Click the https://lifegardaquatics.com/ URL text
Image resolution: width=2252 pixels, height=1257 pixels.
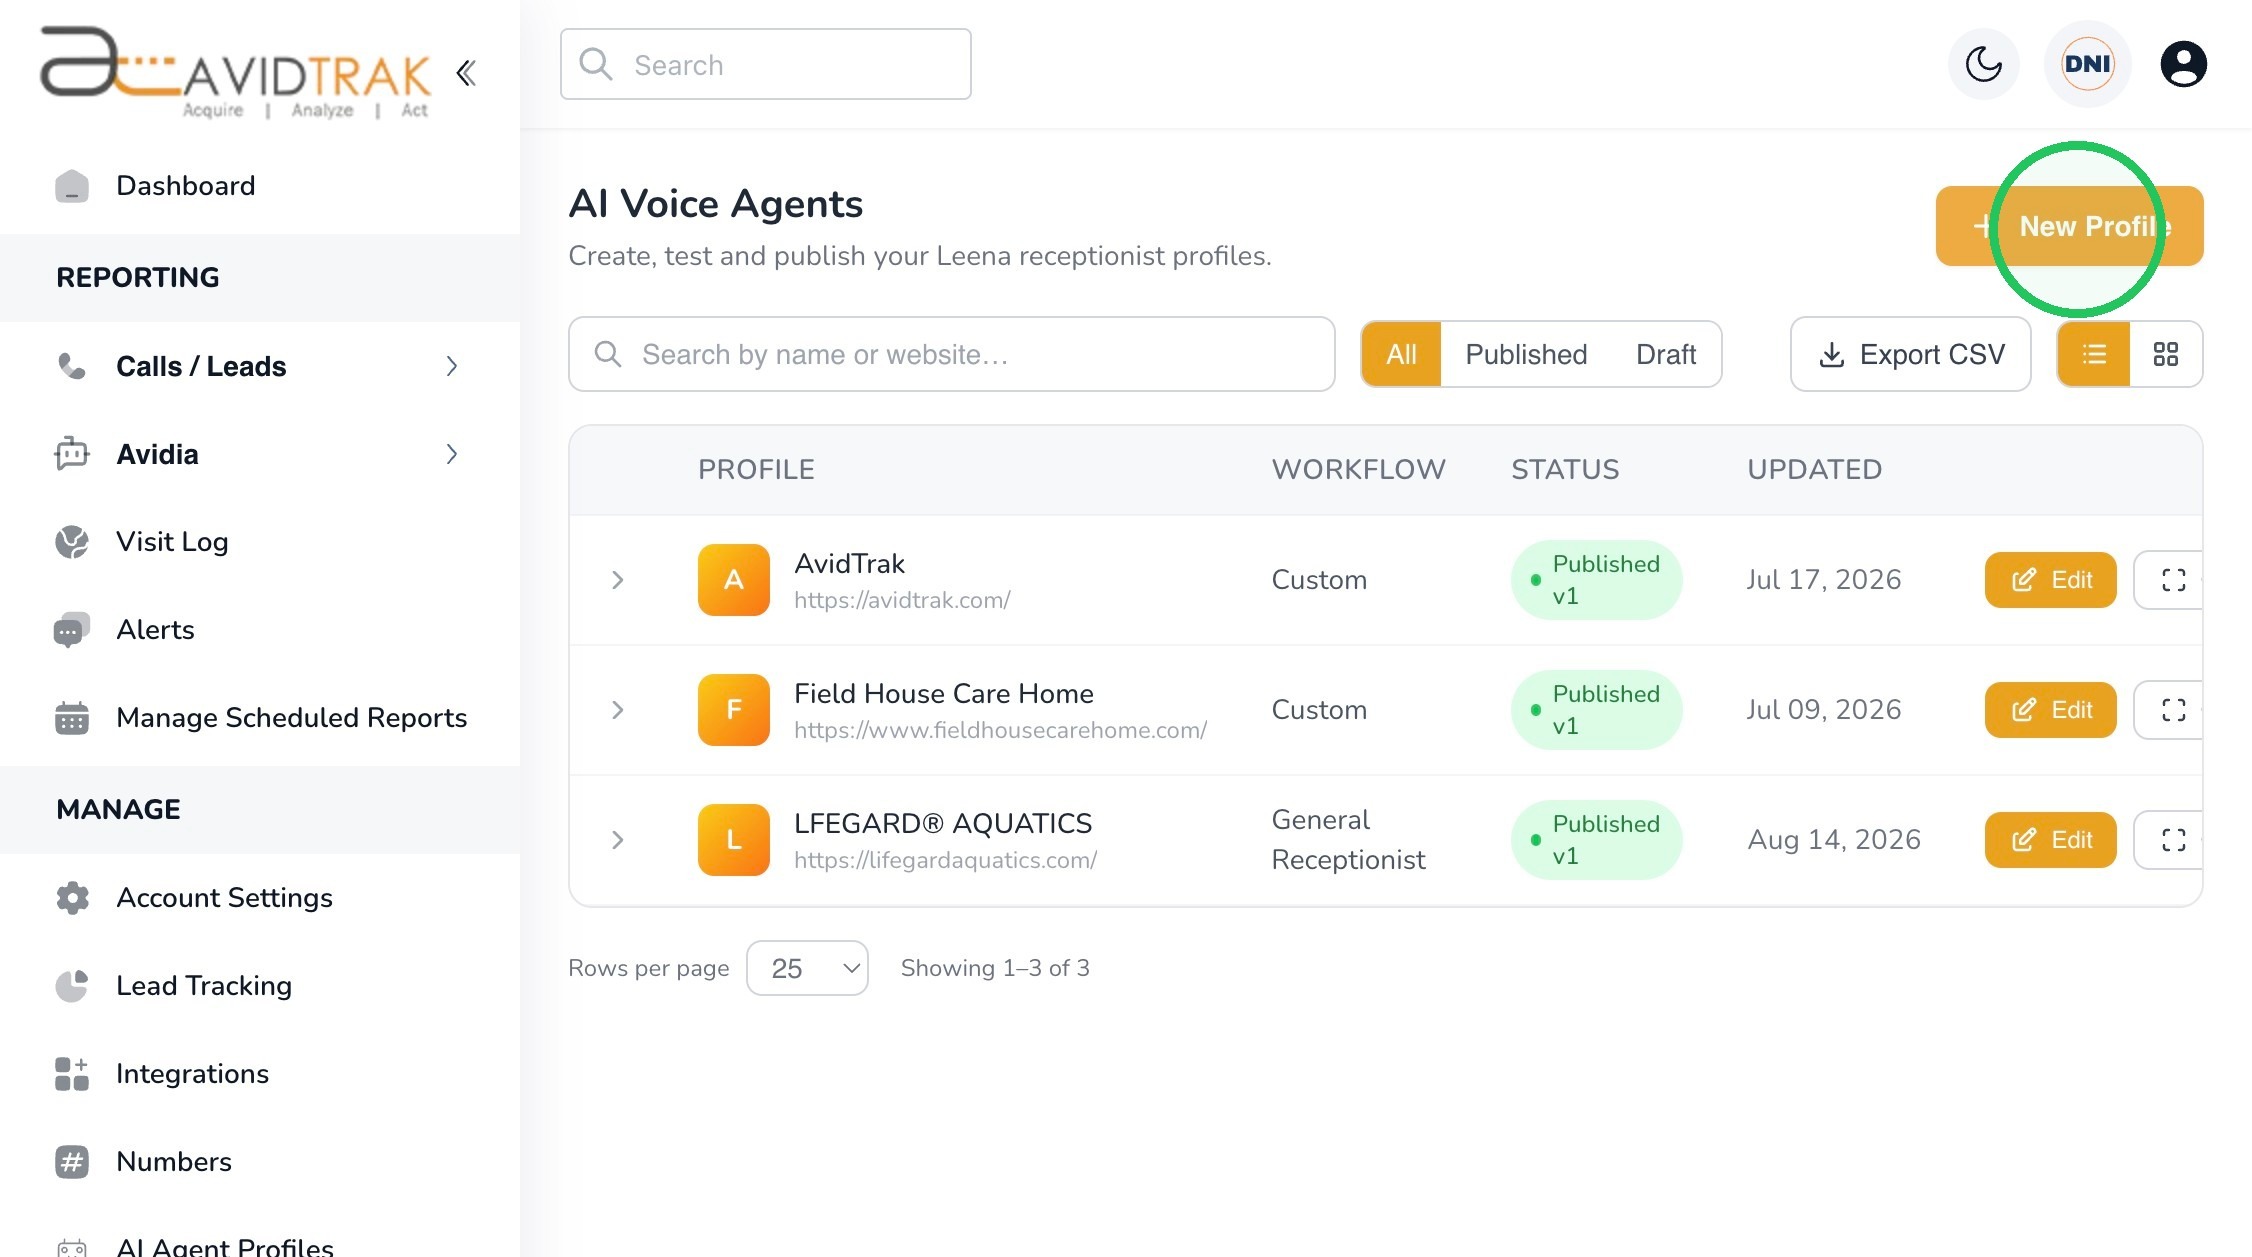pos(945,860)
